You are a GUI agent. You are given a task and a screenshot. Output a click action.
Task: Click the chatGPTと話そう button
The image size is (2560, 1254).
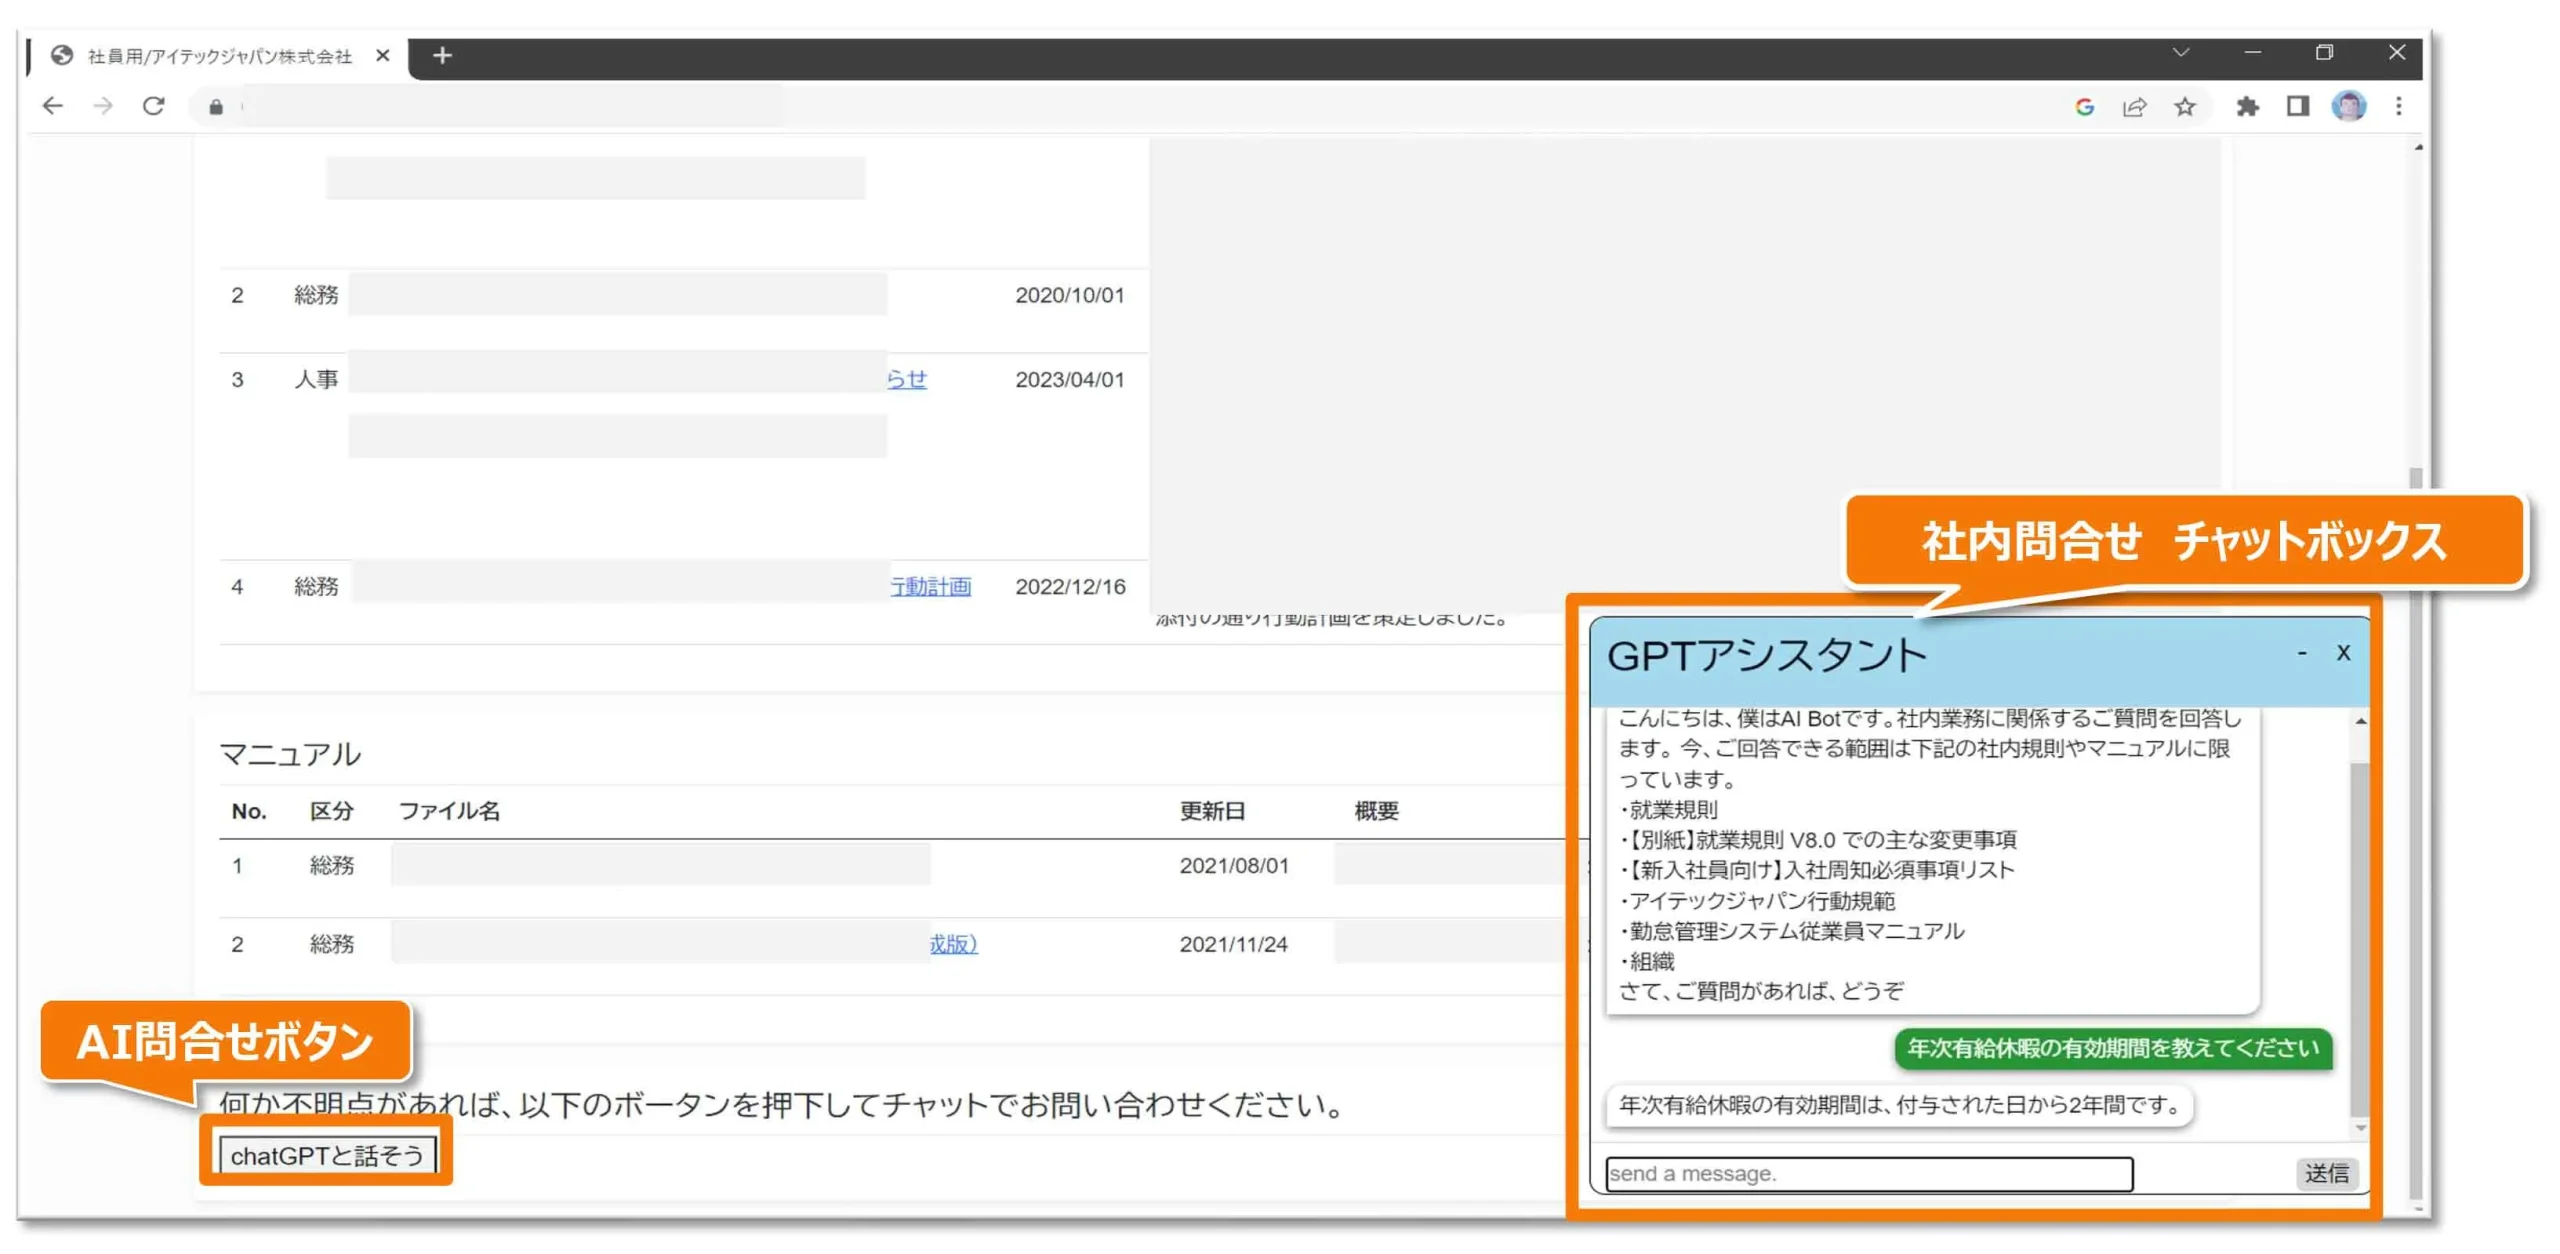[x=327, y=1155]
